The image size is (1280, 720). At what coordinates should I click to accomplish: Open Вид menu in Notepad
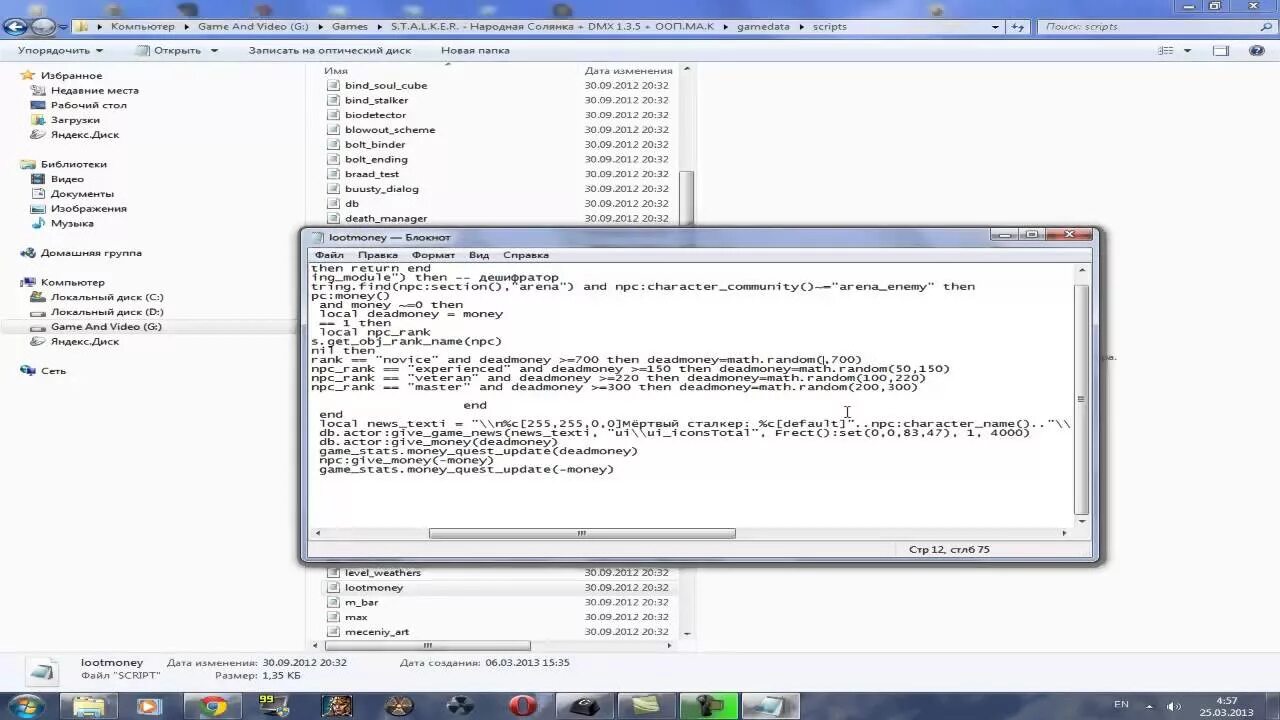pos(479,255)
